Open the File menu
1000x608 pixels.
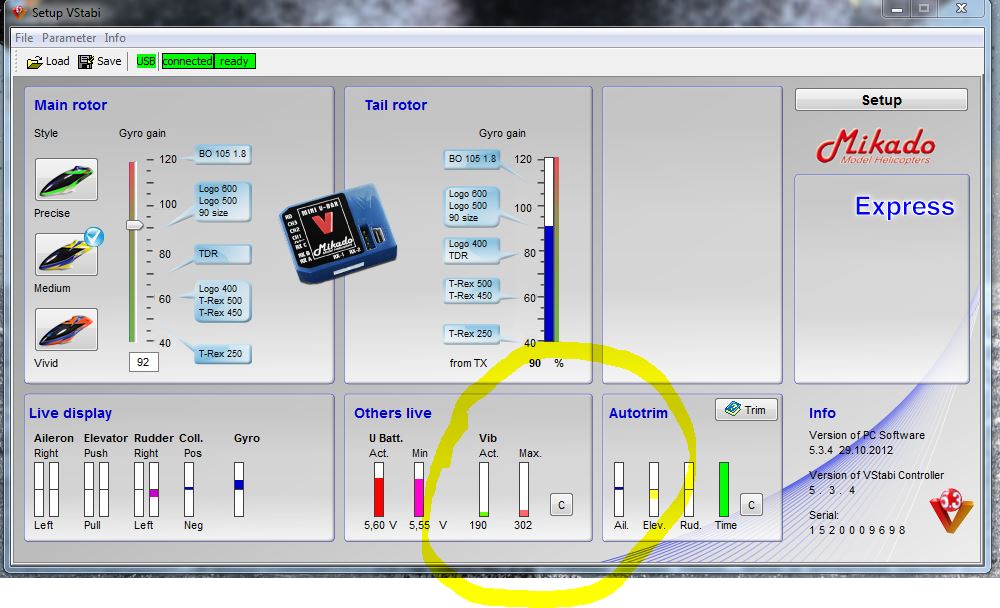coord(24,38)
